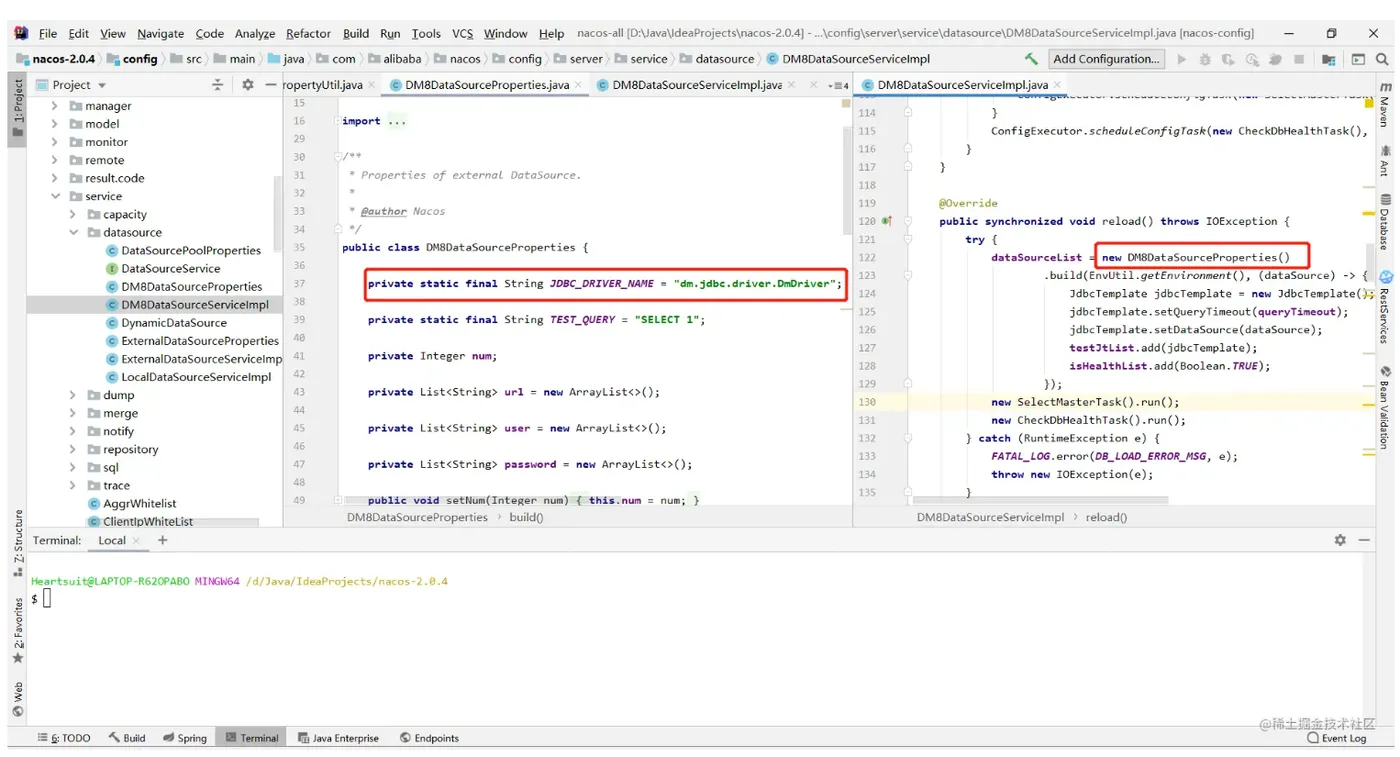Open the Tools menu
The width and height of the screenshot is (1400, 757).
(x=426, y=33)
